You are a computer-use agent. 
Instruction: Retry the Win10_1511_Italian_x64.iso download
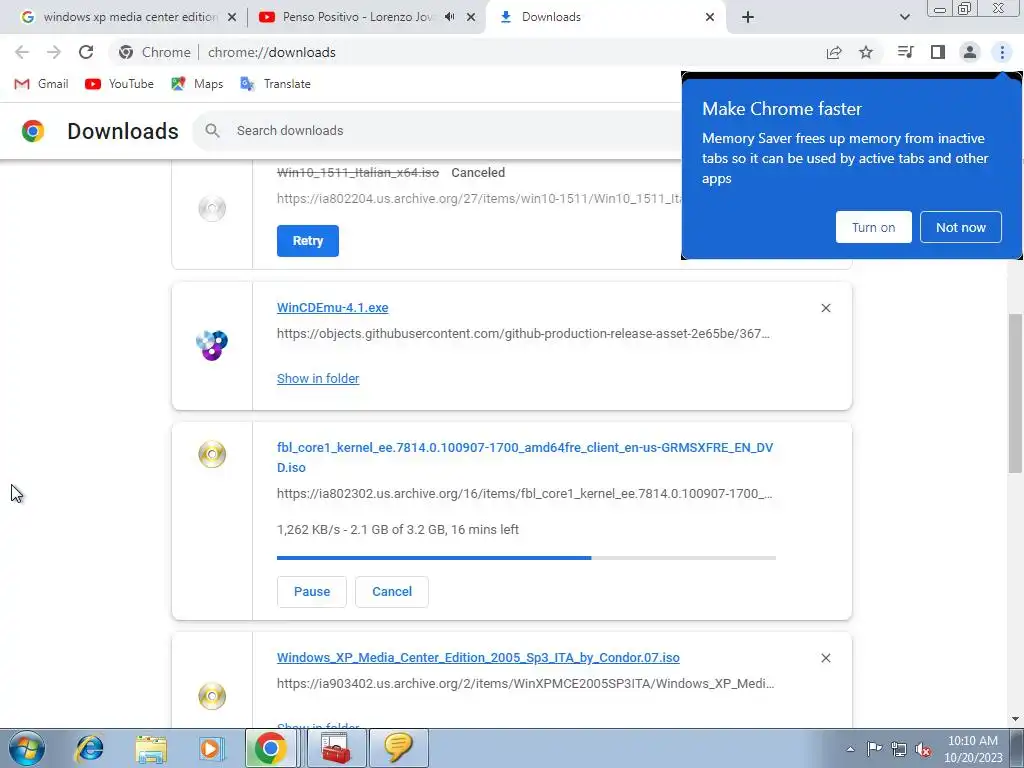(308, 241)
